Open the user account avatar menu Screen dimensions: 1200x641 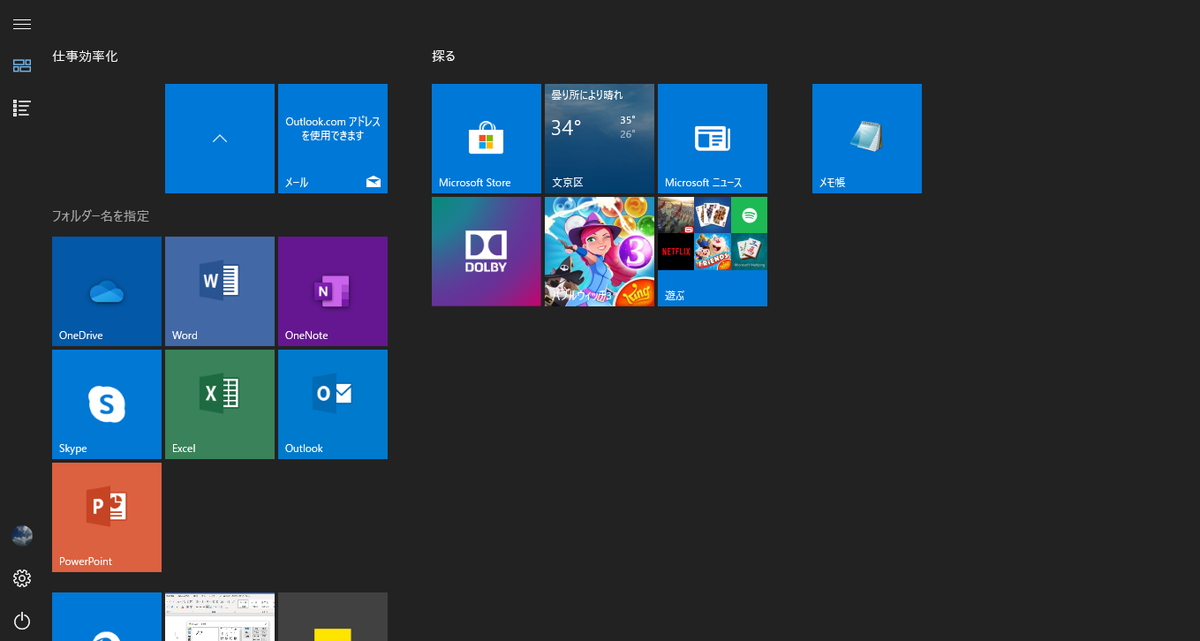[22, 536]
